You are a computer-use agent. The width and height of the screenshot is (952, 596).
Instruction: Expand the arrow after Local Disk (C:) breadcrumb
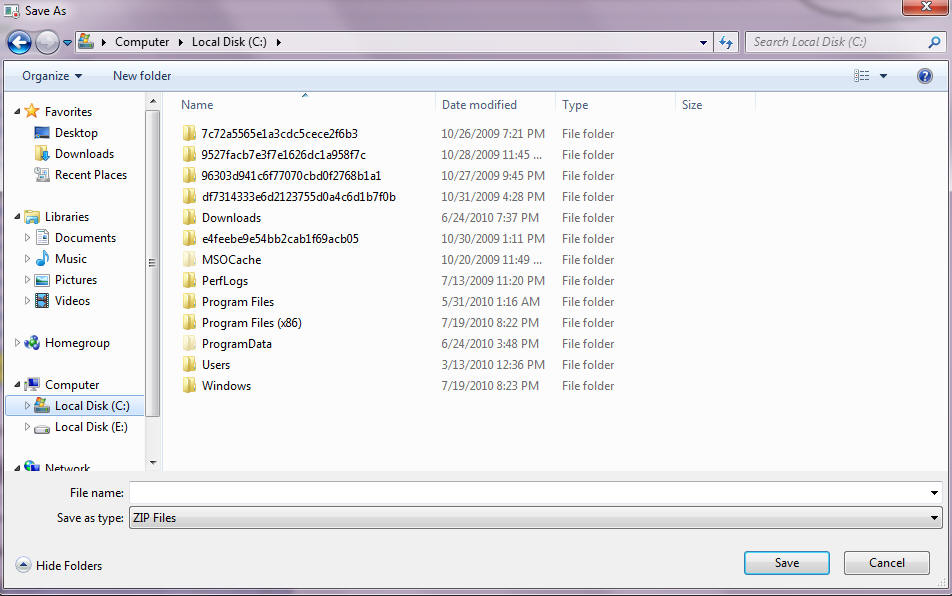click(x=279, y=42)
